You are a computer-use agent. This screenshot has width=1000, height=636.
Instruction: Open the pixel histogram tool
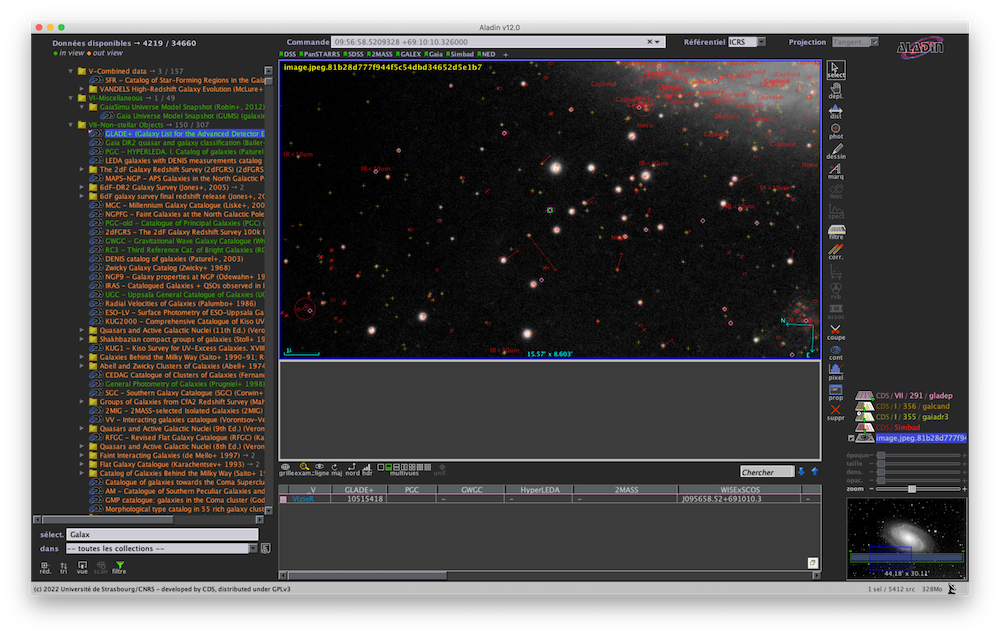pyautogui.click(x=835, y=372)
